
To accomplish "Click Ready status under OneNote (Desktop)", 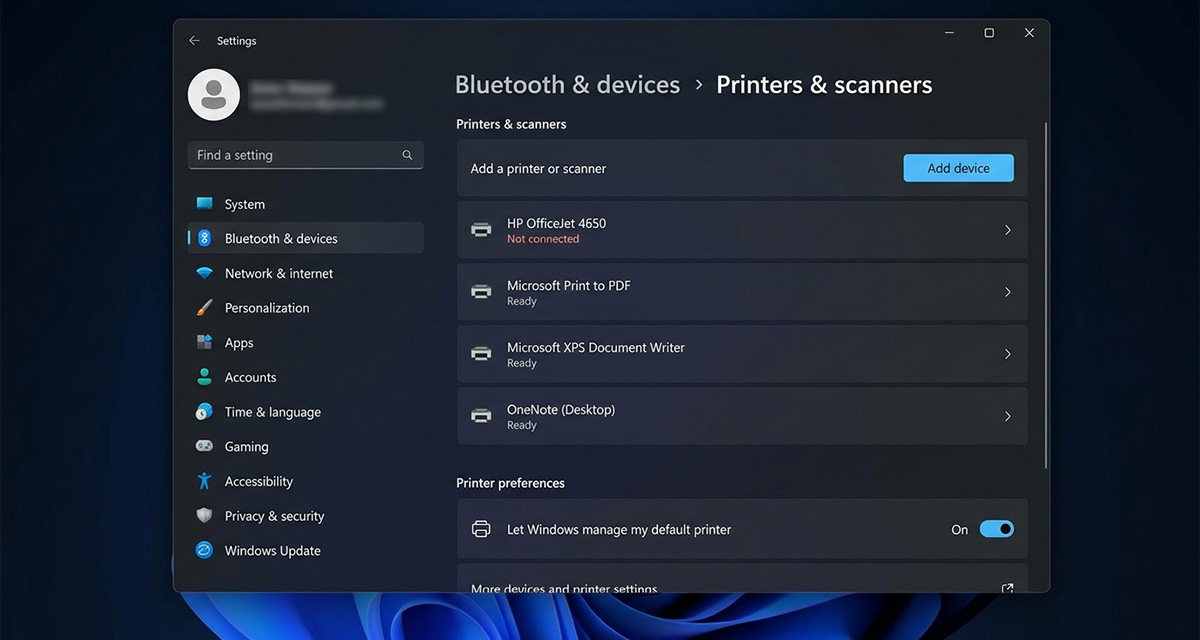I will [522, 425].
